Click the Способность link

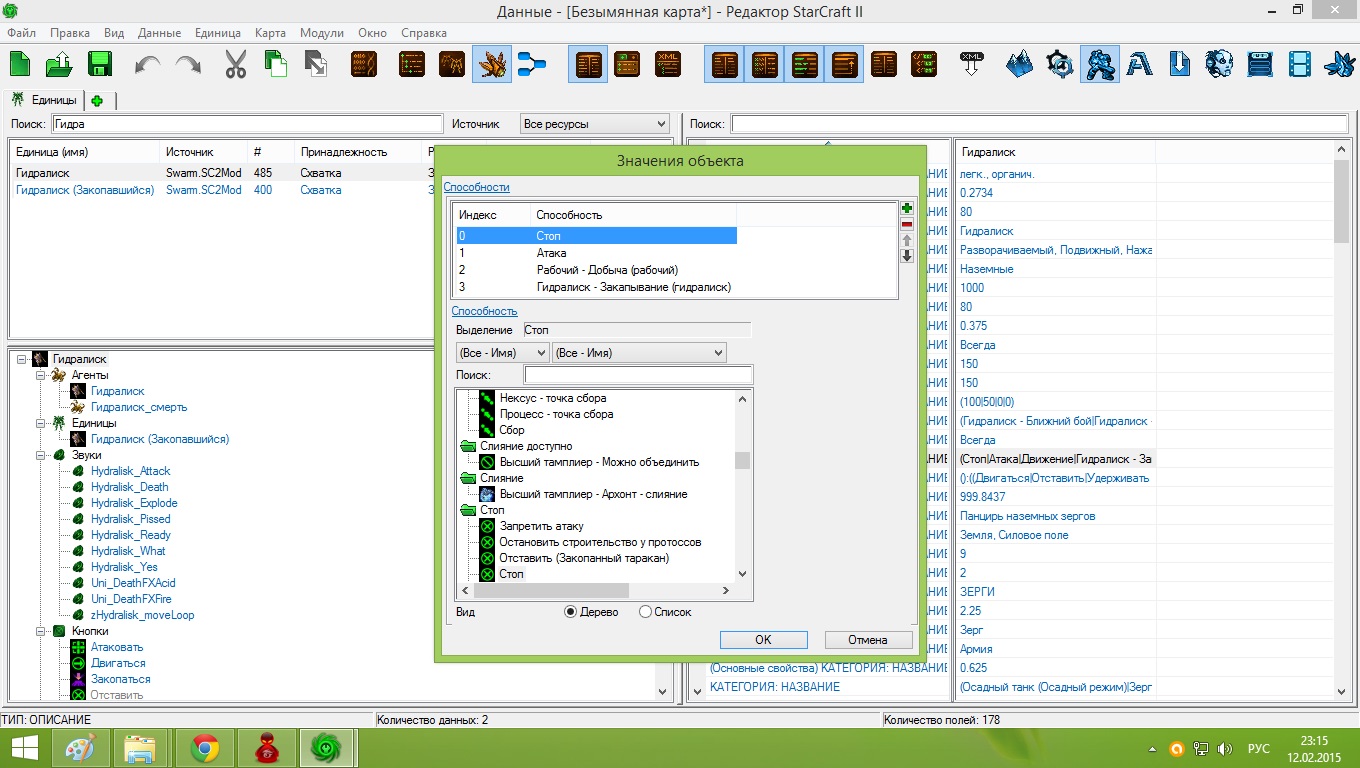pos(484,311)
